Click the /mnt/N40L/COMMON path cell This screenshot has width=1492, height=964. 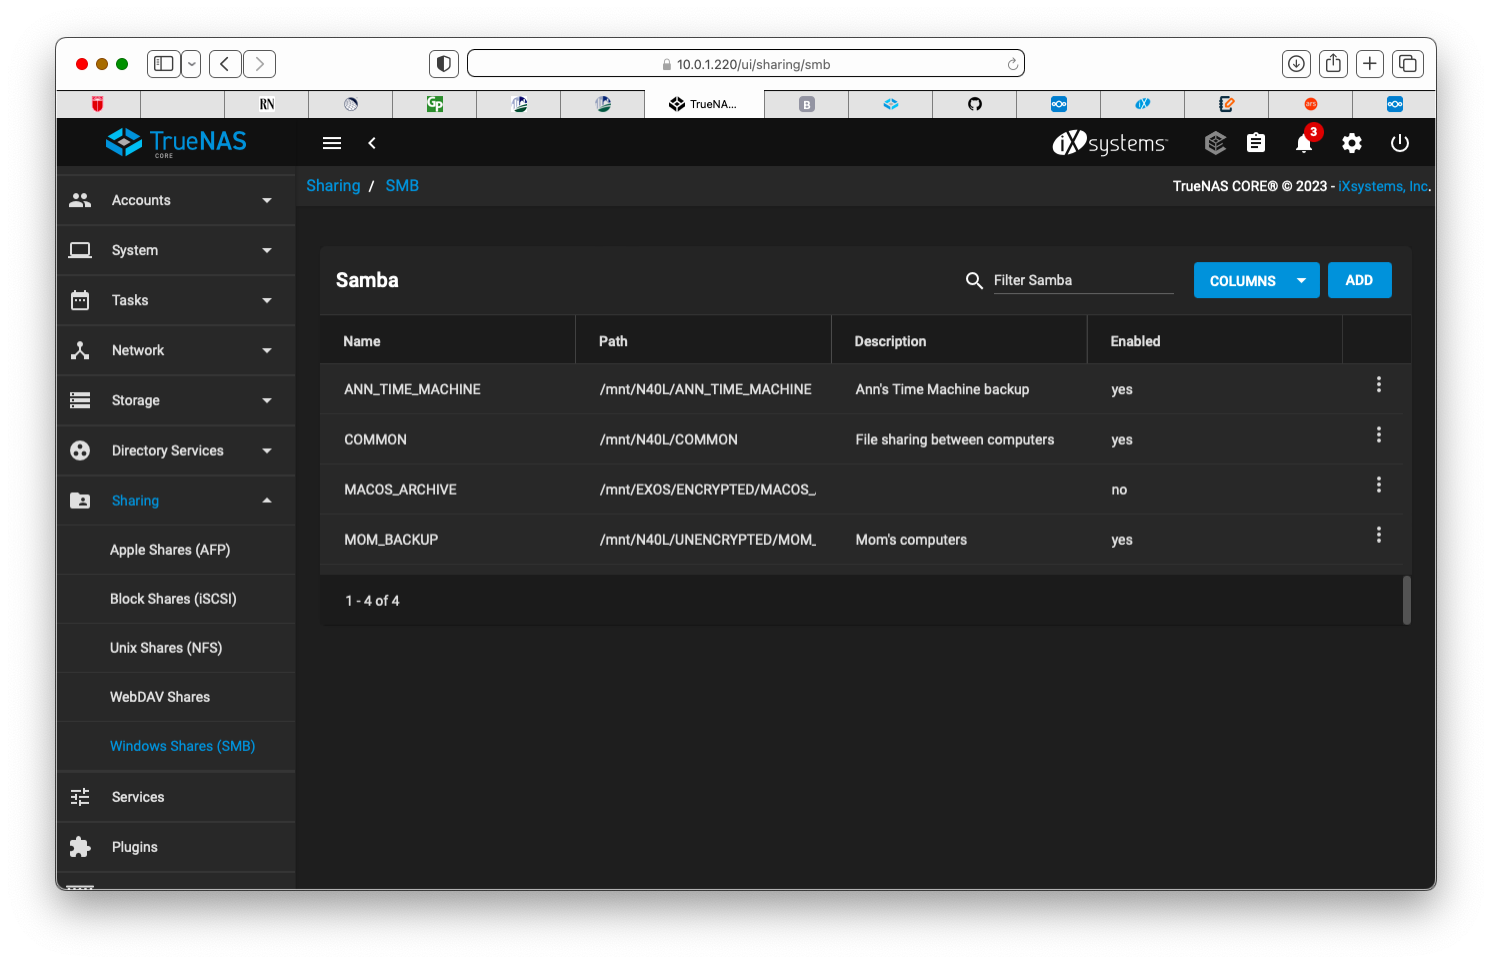pos(669,440)
